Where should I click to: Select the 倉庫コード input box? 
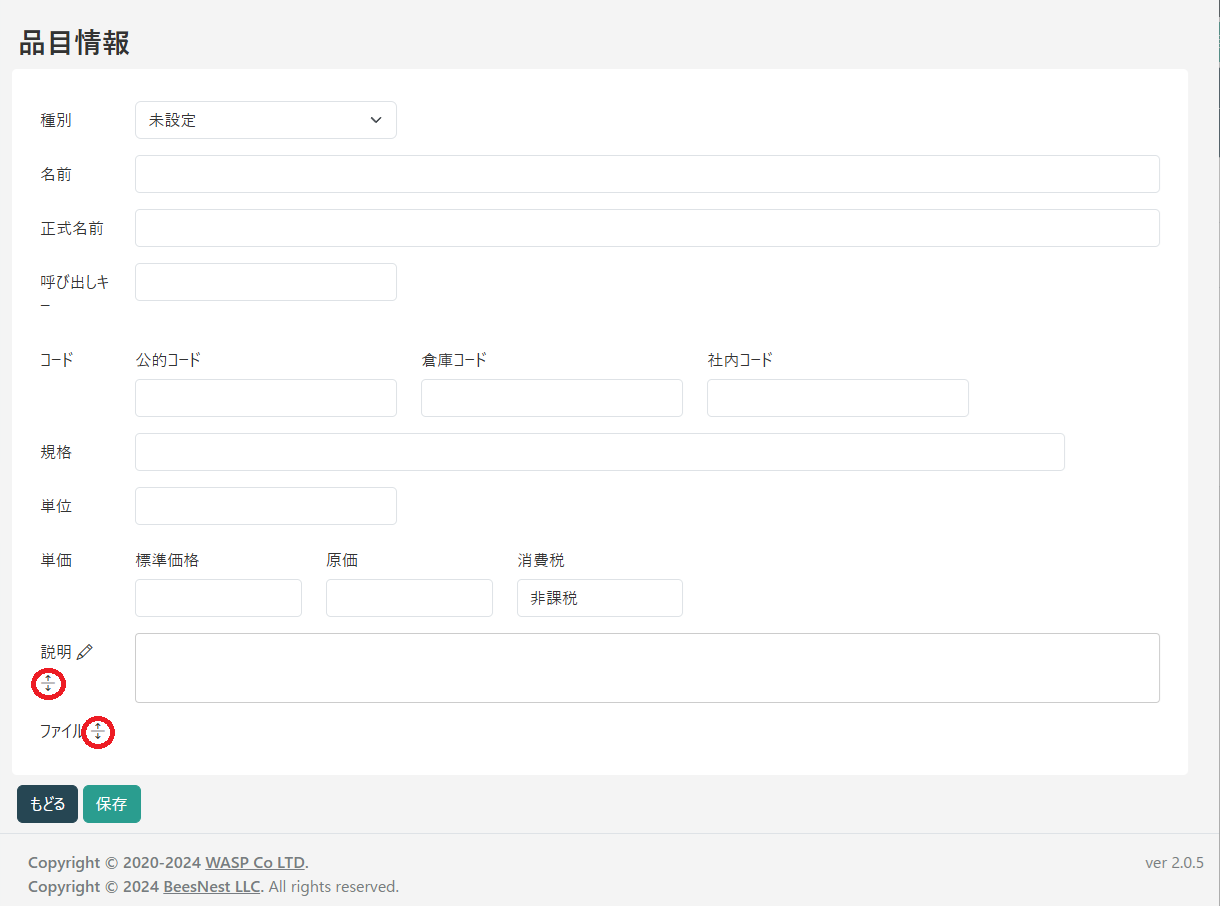(551, 398)
